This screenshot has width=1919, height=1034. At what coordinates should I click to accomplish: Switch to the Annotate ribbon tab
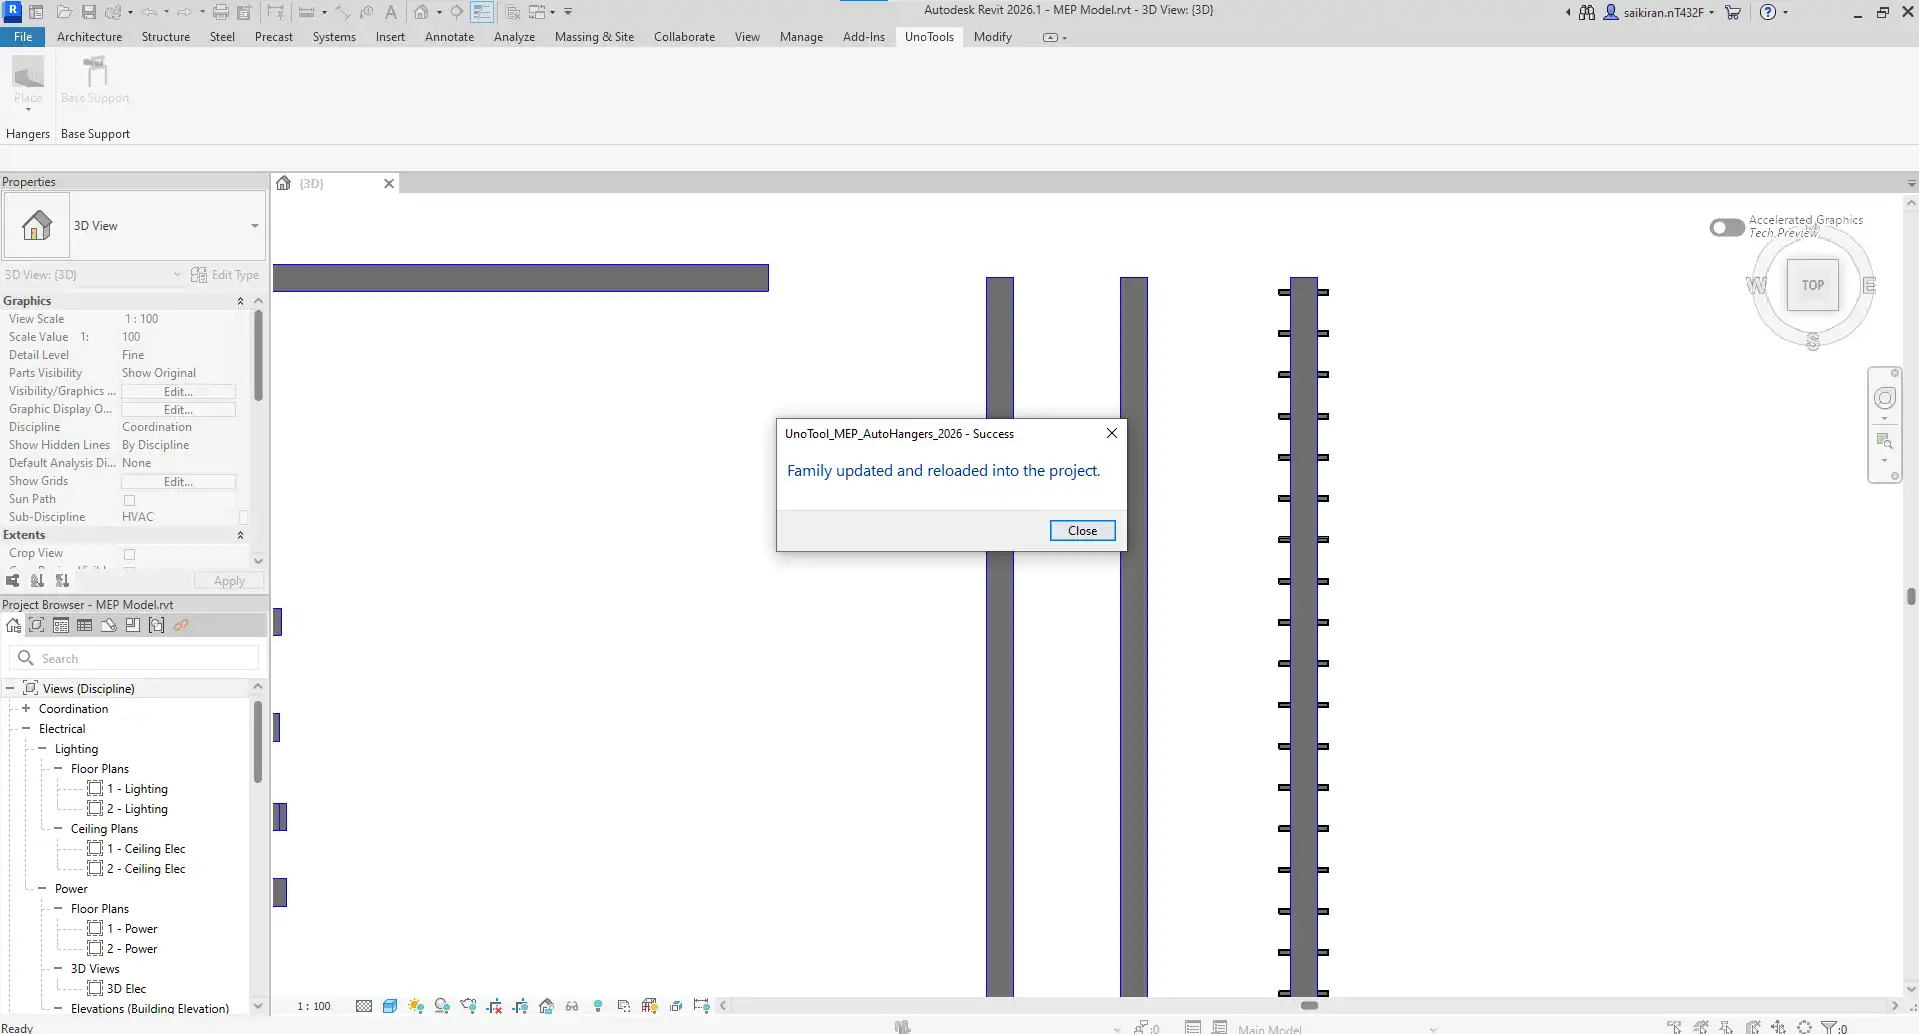449,37
